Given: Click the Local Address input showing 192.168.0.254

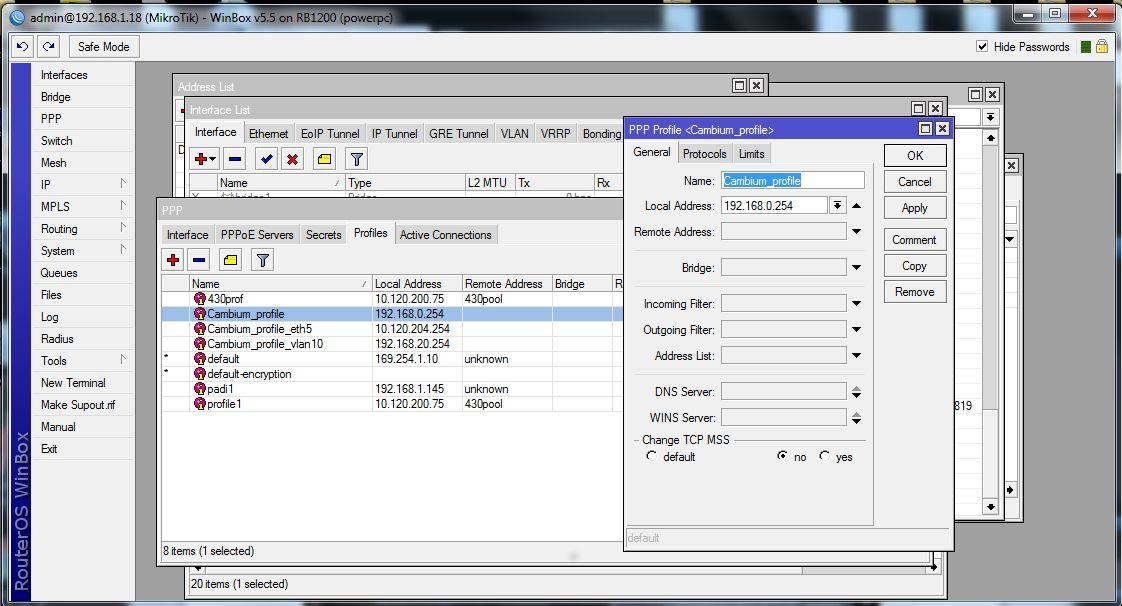Looking at the screenshot, I should click(774, 205).
